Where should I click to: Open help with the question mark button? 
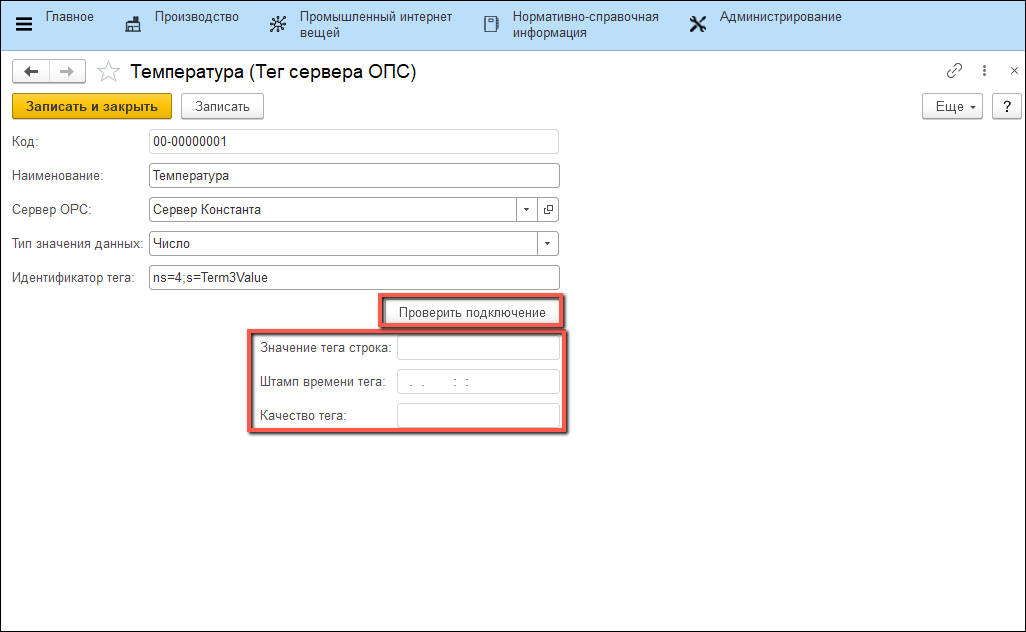[x=1006, y=107]
